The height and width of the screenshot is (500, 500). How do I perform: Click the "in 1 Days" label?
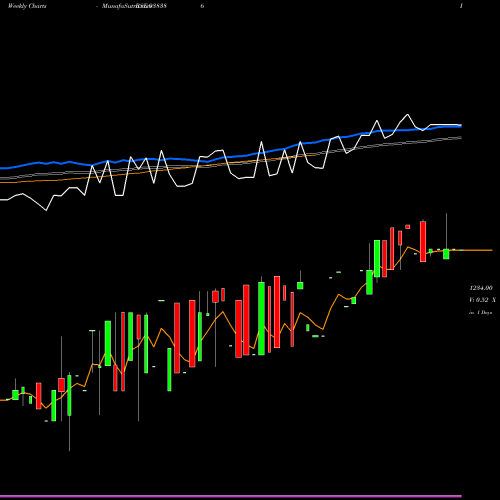pos(480,313)
